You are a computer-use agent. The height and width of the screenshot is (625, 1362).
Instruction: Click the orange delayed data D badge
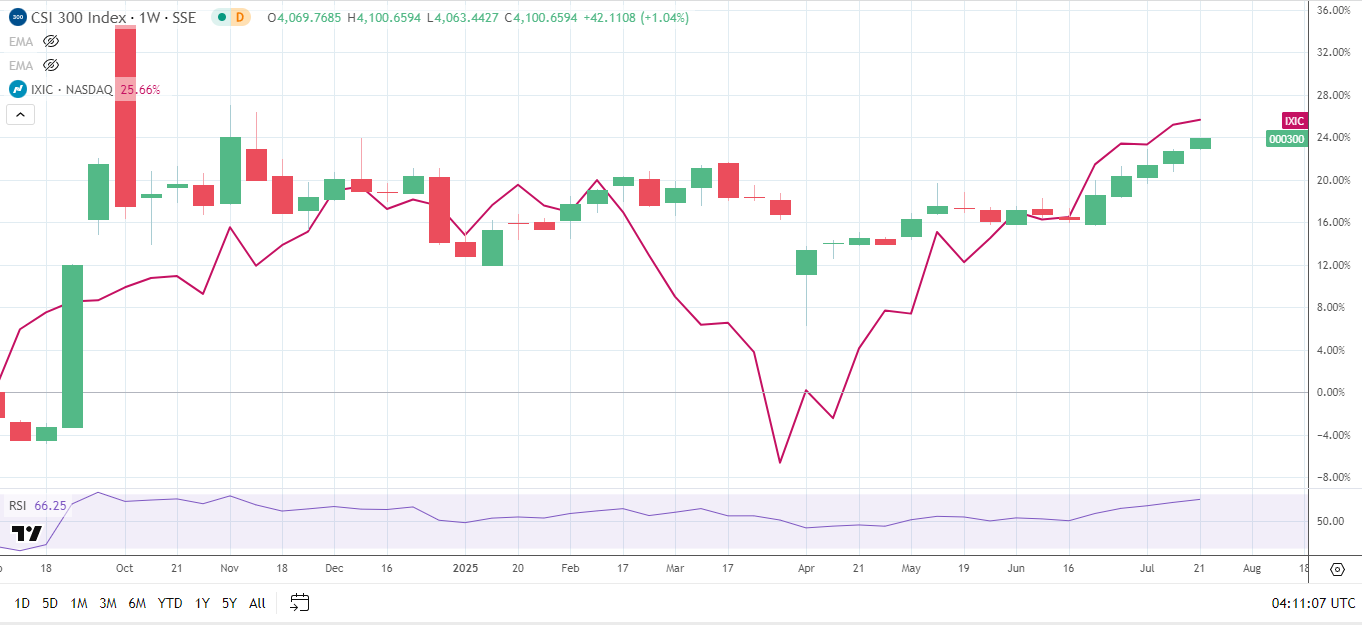click(240, 17)
